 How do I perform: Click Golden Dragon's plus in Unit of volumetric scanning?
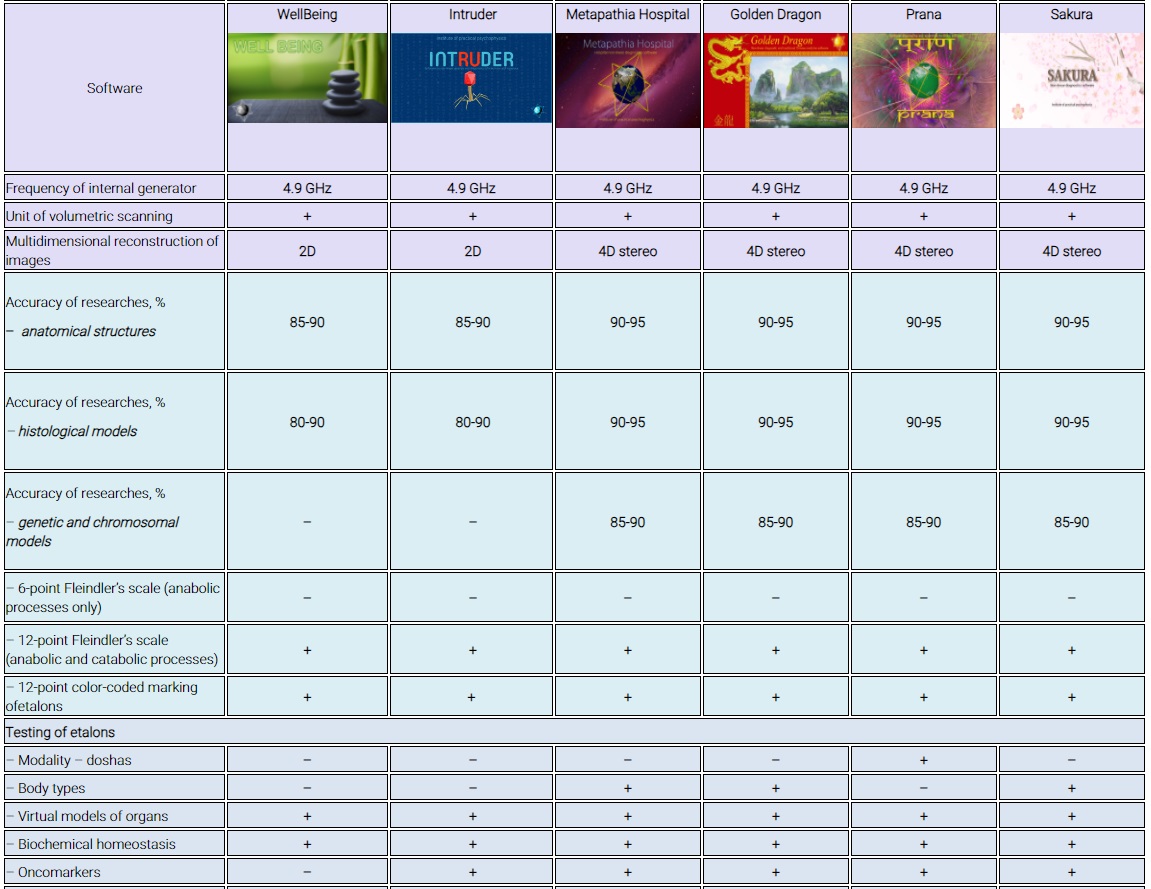(776, 217)
